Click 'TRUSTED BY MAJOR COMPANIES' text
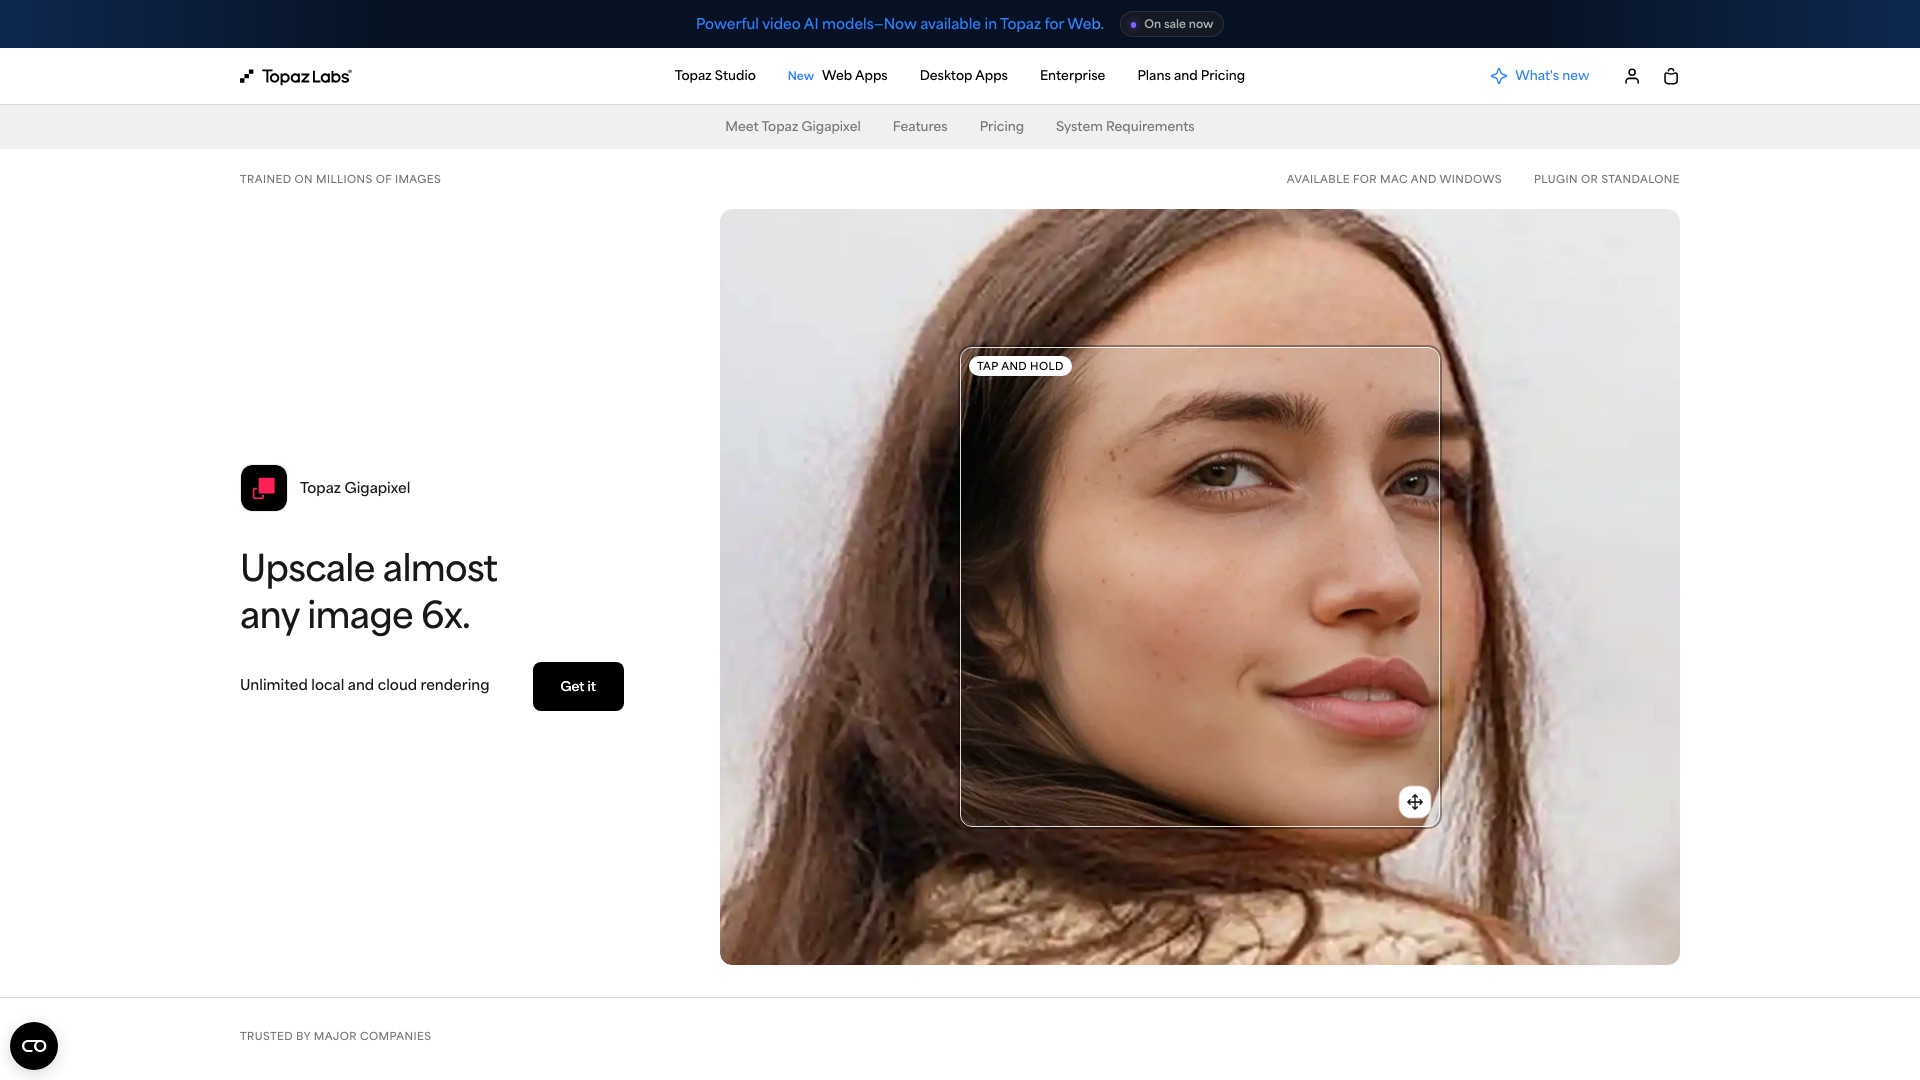 [335, 1036]
